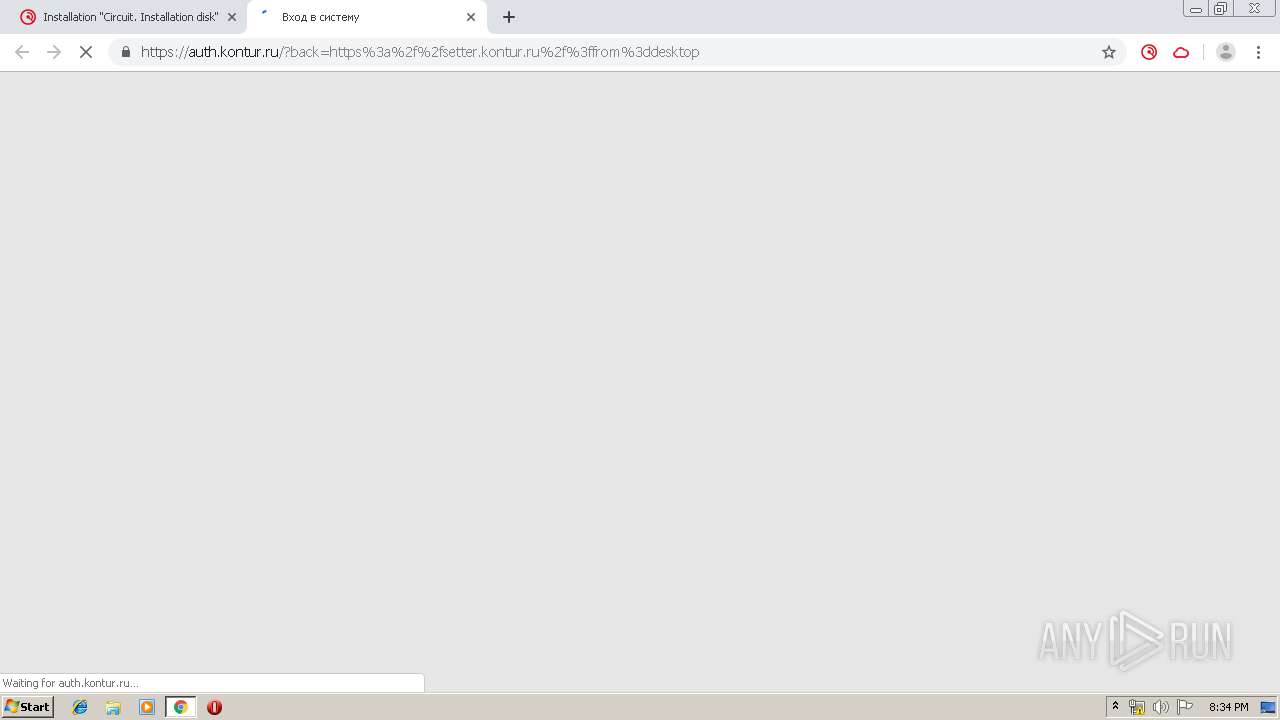Image resolution: width=1280 pixels, height=720 pixels.
Task: Open the Chrome three-dot menu
Action: 1258,52
